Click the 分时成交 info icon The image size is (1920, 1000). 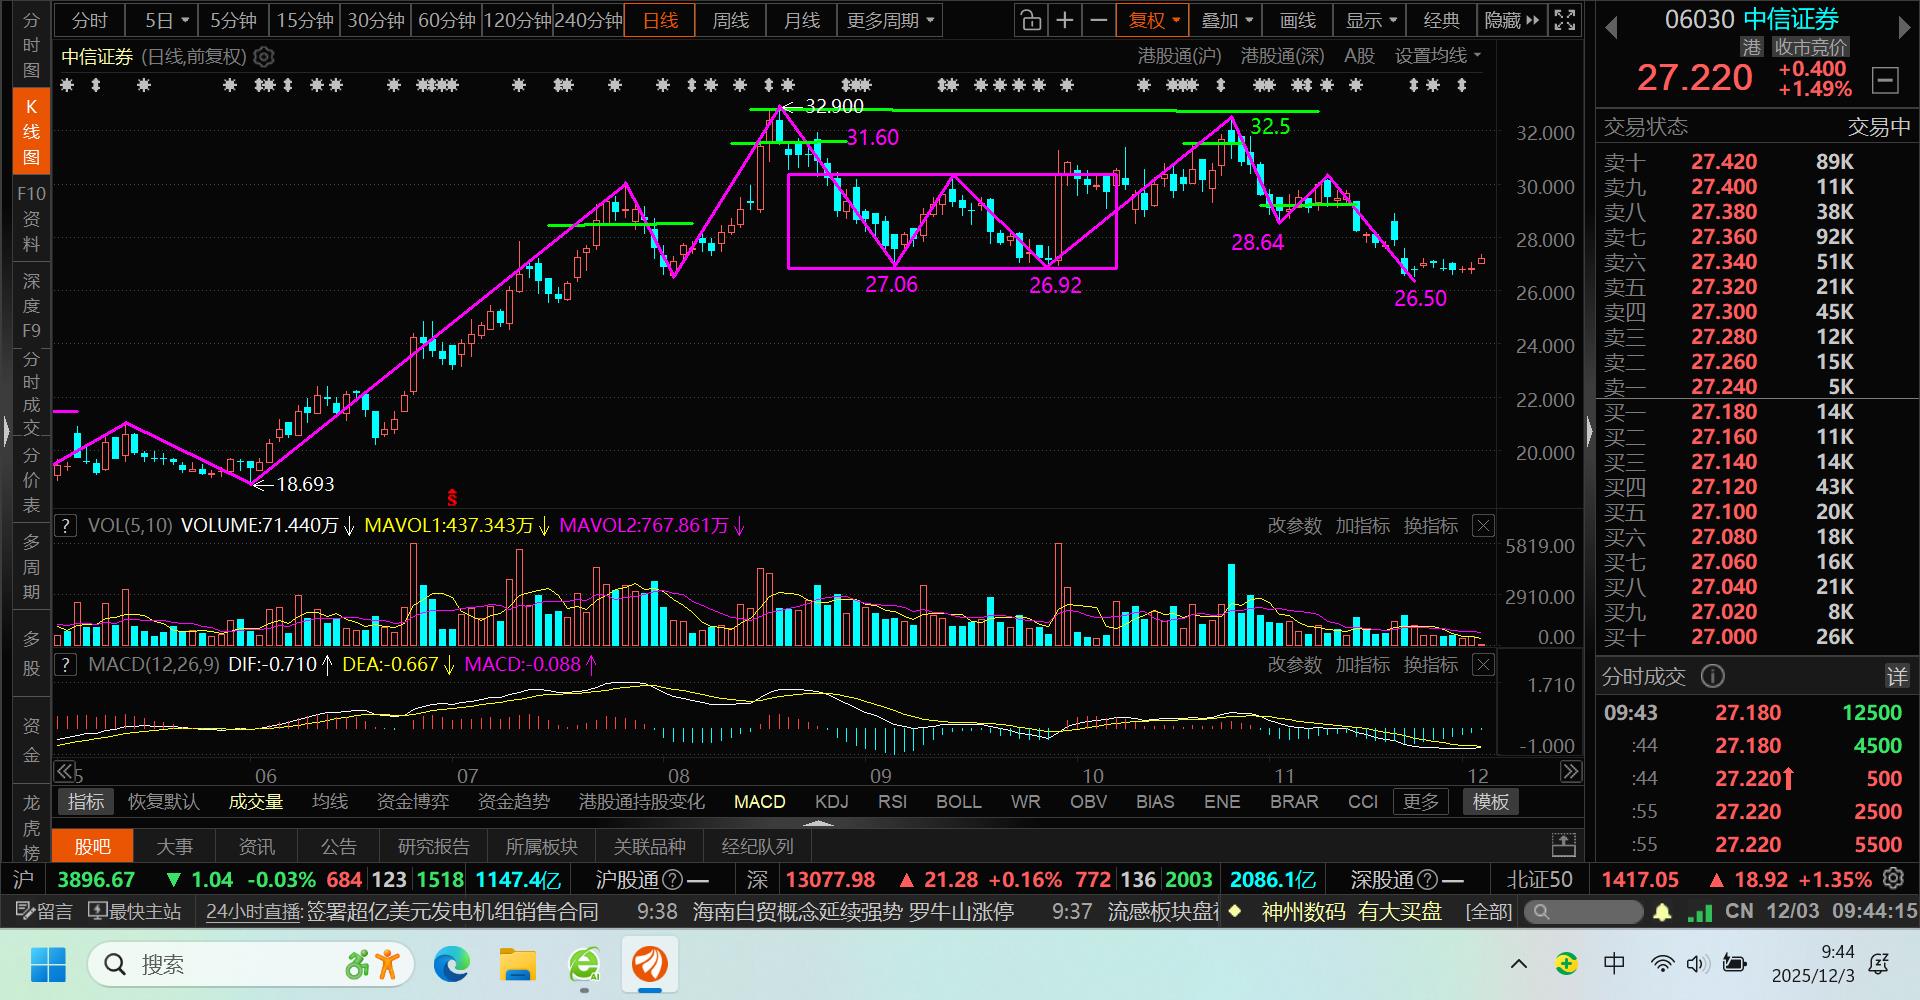1713,677
